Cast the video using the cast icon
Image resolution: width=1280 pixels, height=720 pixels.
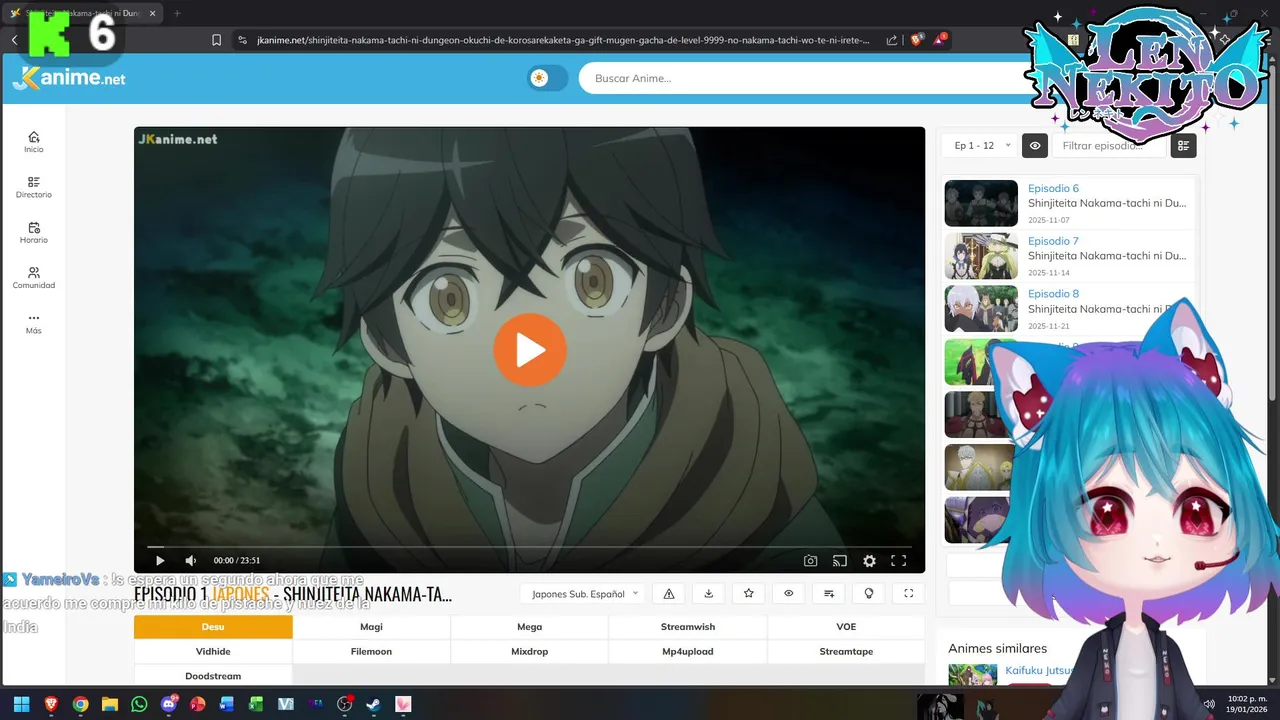[x=840, y=561]
